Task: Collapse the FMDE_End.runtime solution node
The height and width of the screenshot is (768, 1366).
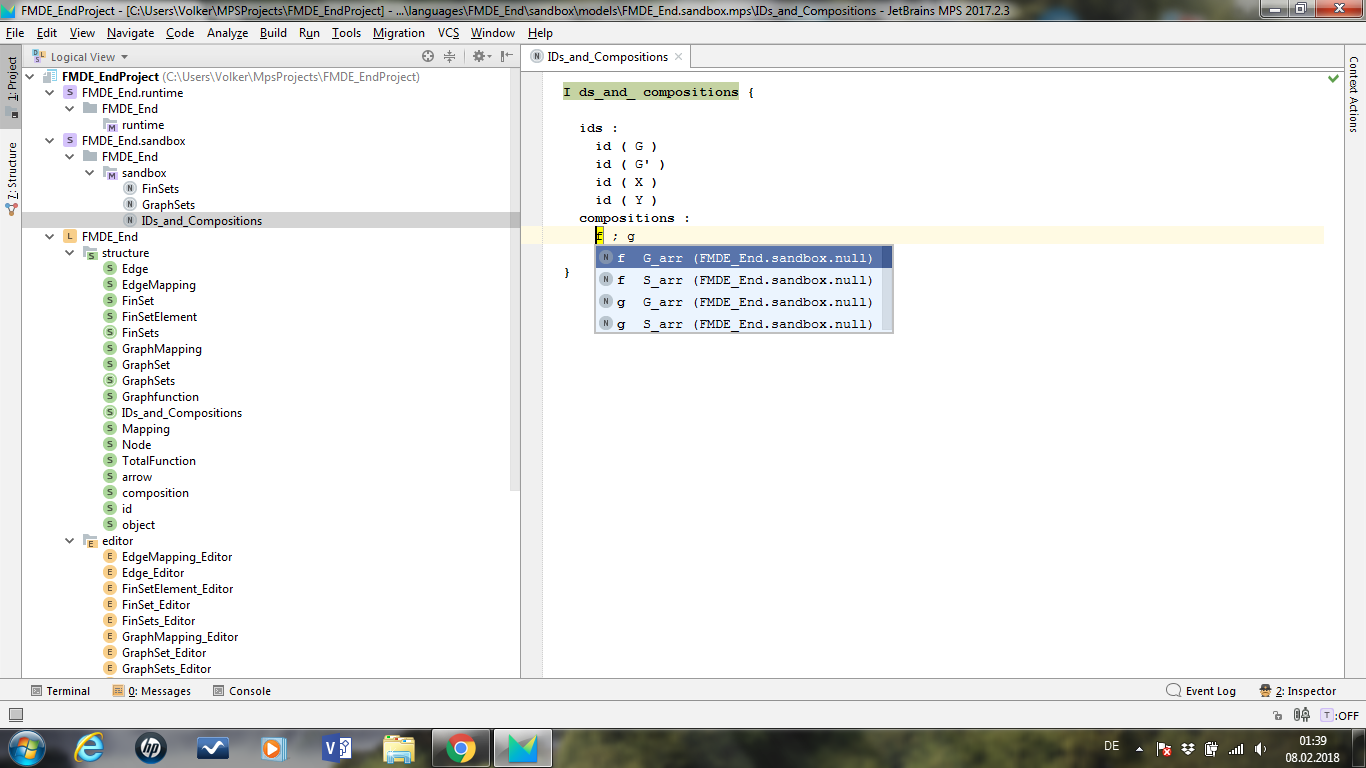Action: click(51, 93)
